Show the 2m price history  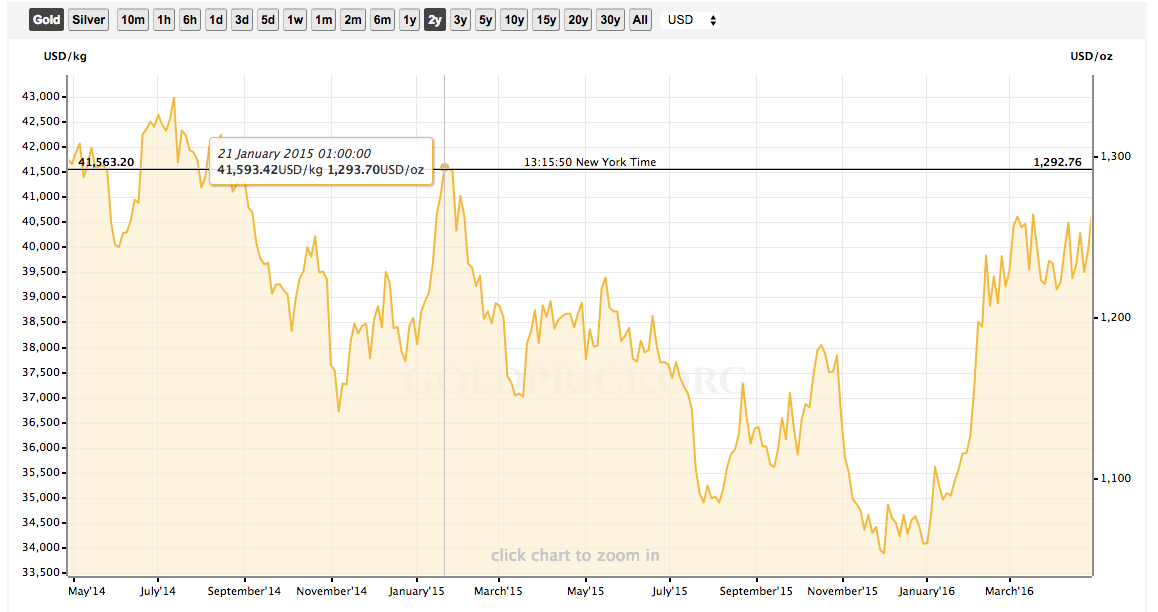353,20
